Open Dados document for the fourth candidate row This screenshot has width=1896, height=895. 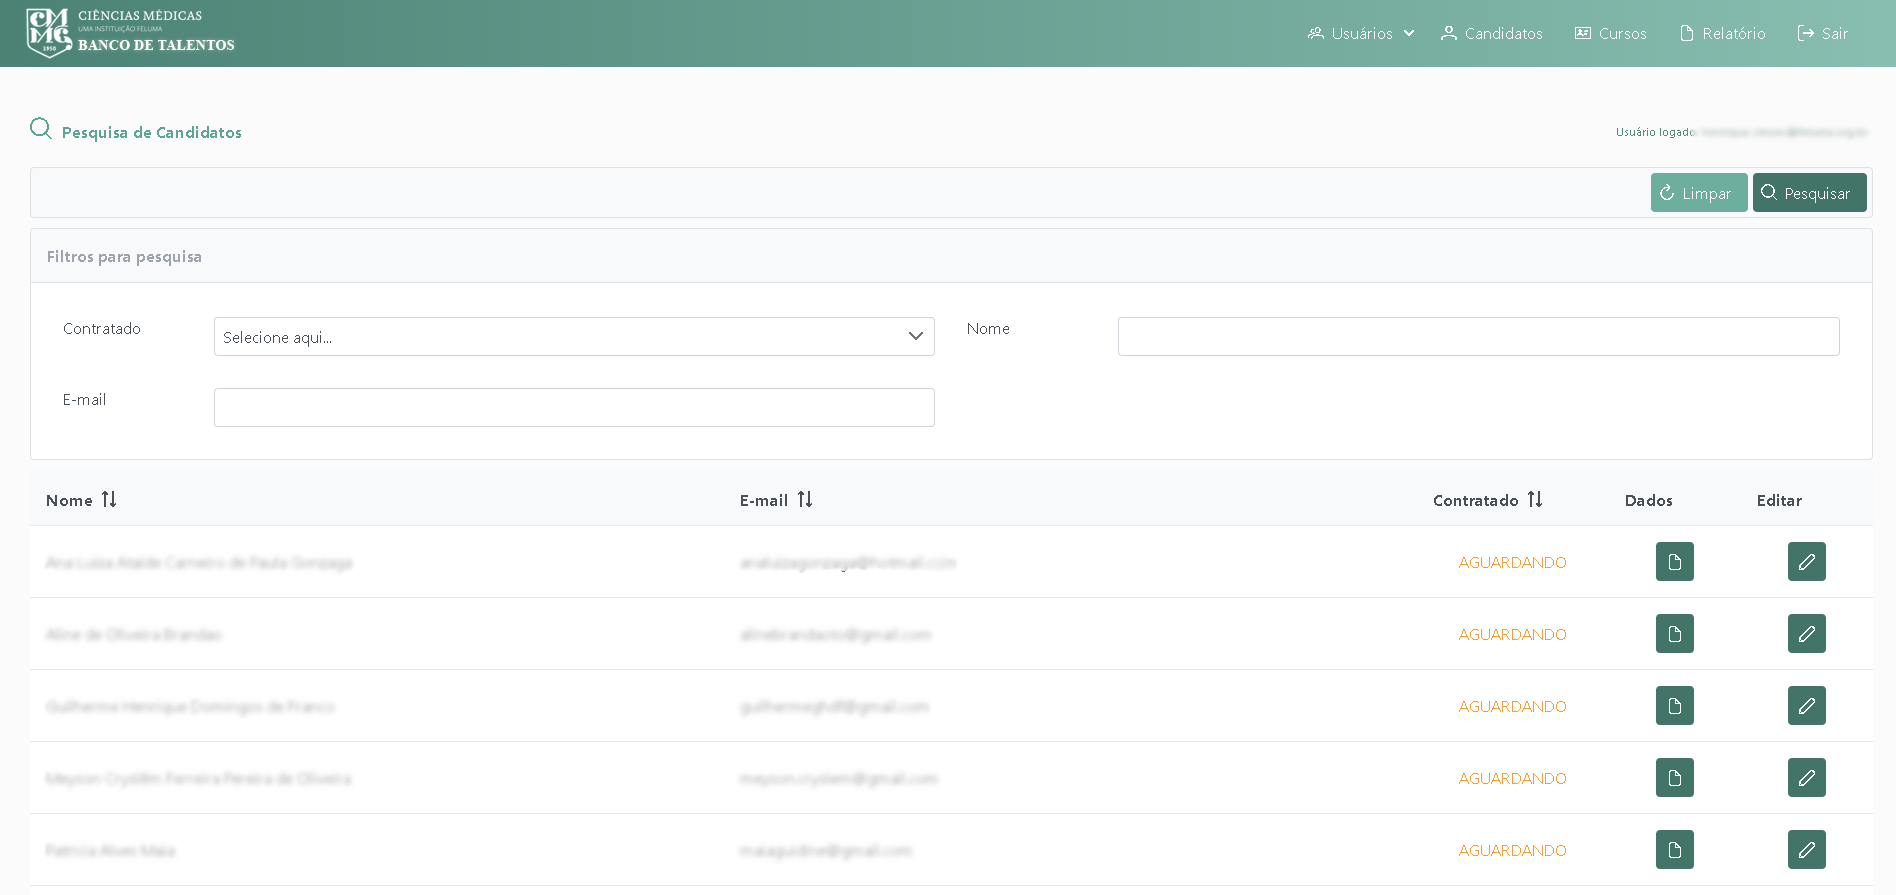1675,778
